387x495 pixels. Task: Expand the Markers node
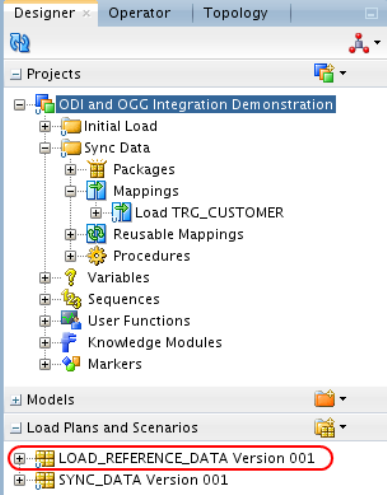coord(45,364)
